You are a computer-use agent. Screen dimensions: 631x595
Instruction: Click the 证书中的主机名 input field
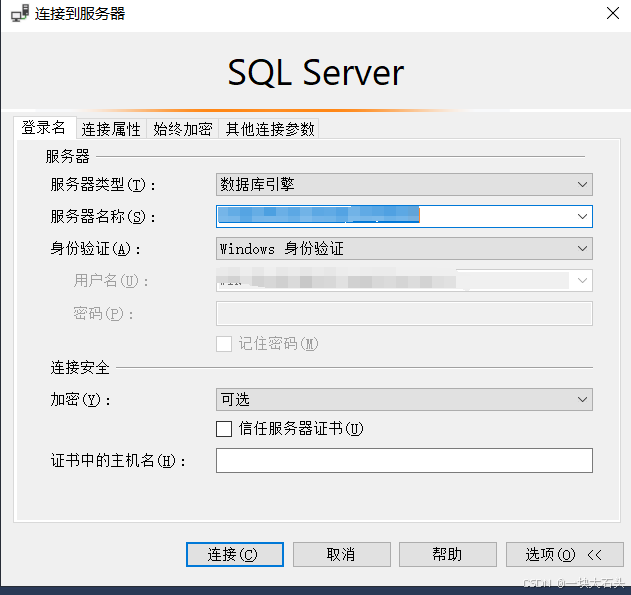404,460
